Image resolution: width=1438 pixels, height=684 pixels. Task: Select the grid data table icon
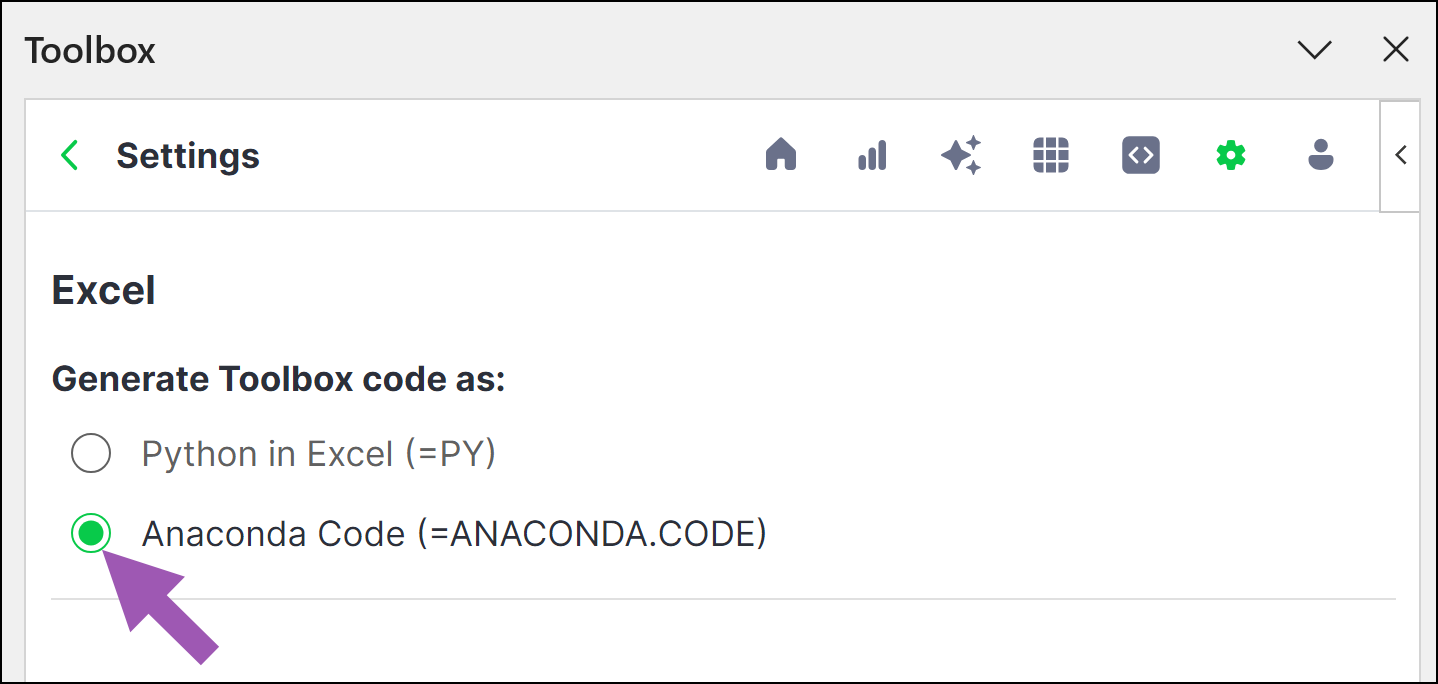pyautogui.click(x=1051, y=155)
